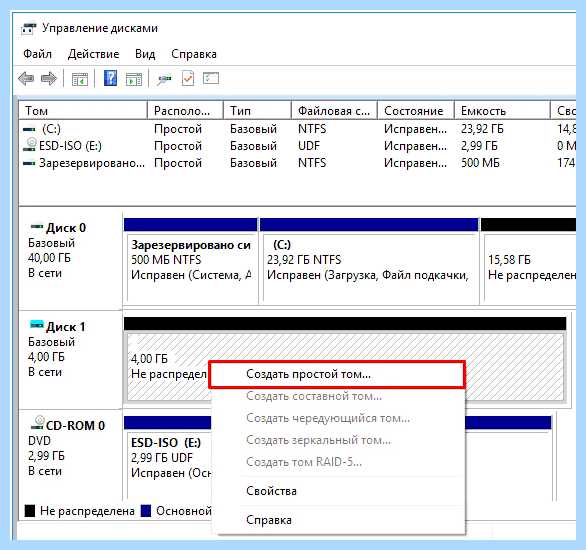Screen dimensions: 586x550
Task: Select the Зарезервировано... volume name
Action: tap(92, 163)
